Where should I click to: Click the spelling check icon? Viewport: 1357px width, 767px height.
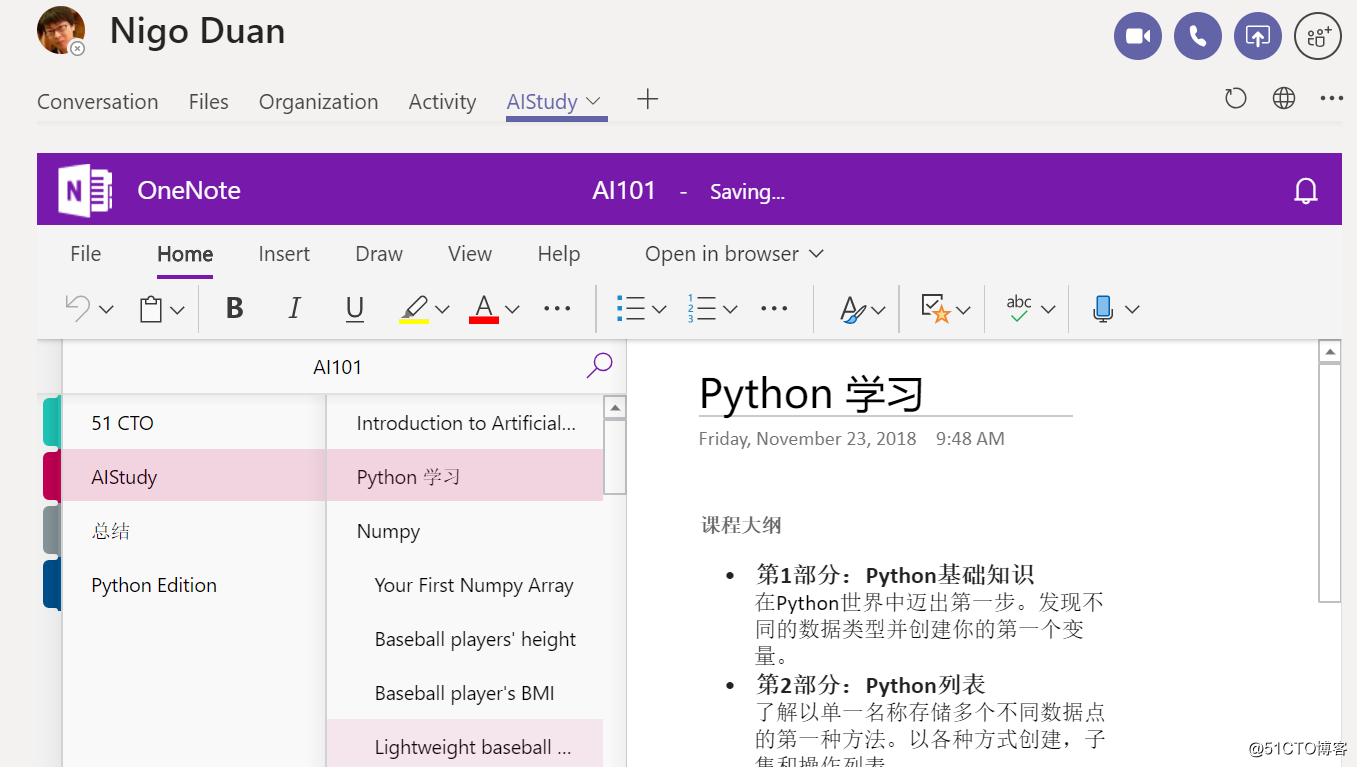1019,308
